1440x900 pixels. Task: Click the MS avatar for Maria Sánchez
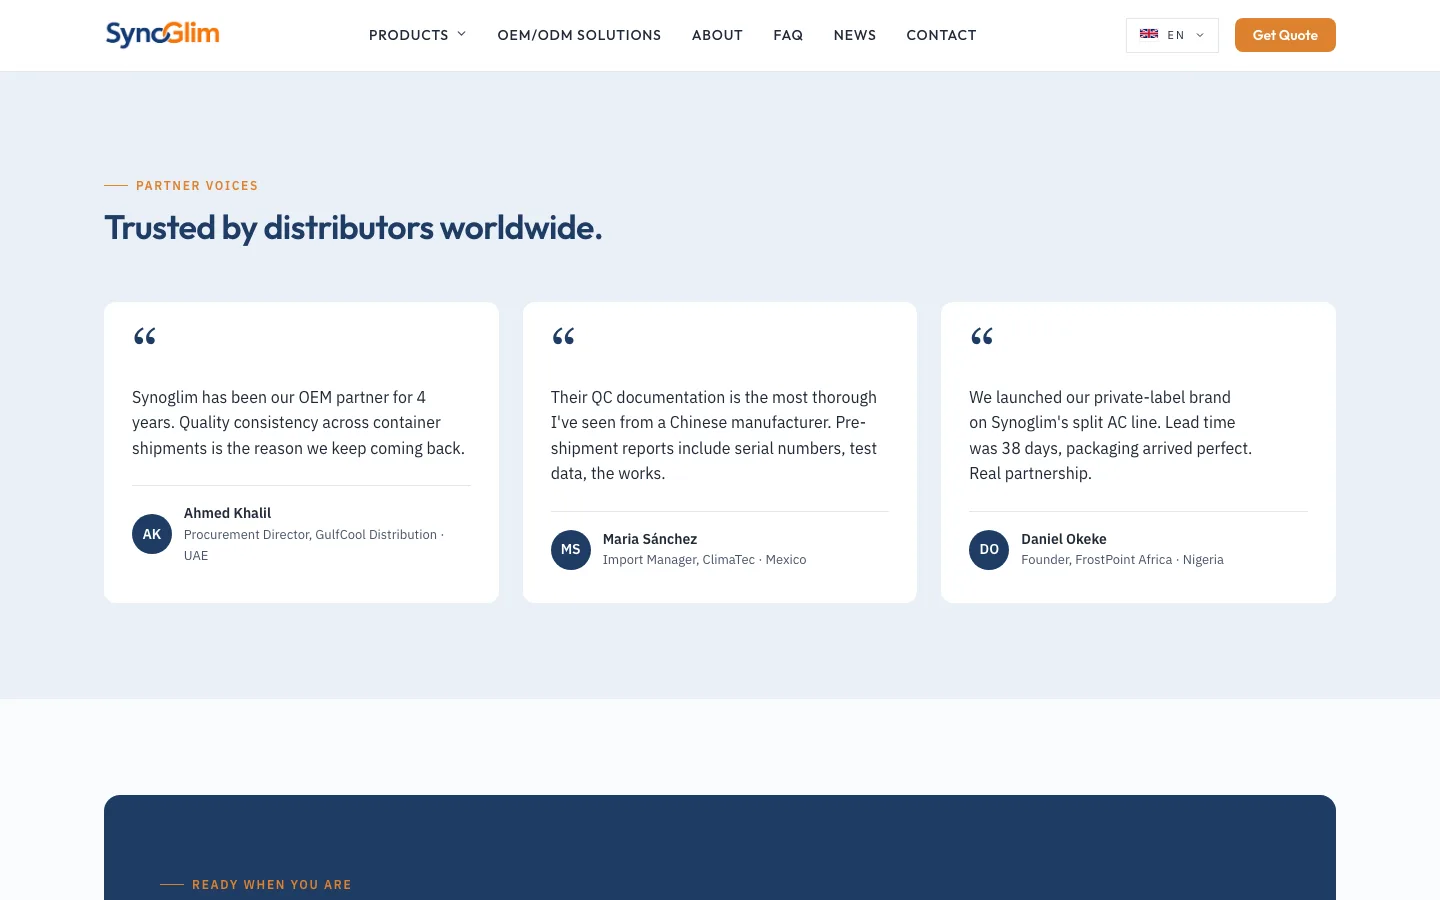coord(571,549)
